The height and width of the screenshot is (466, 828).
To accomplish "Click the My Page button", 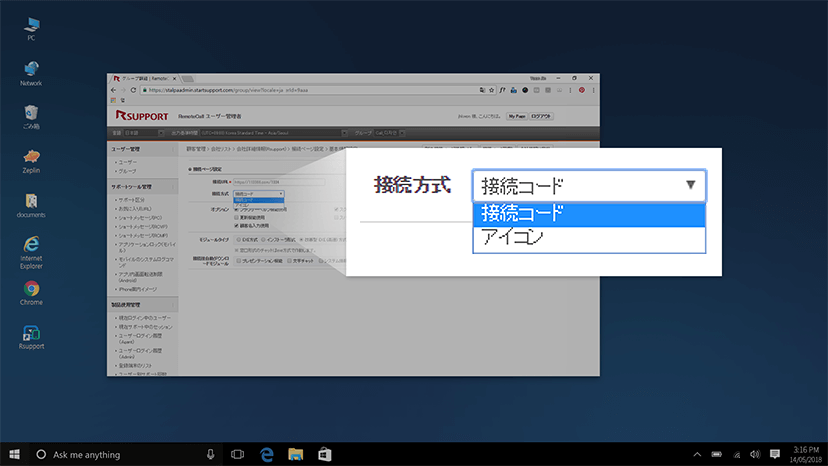I will [516, 116].
